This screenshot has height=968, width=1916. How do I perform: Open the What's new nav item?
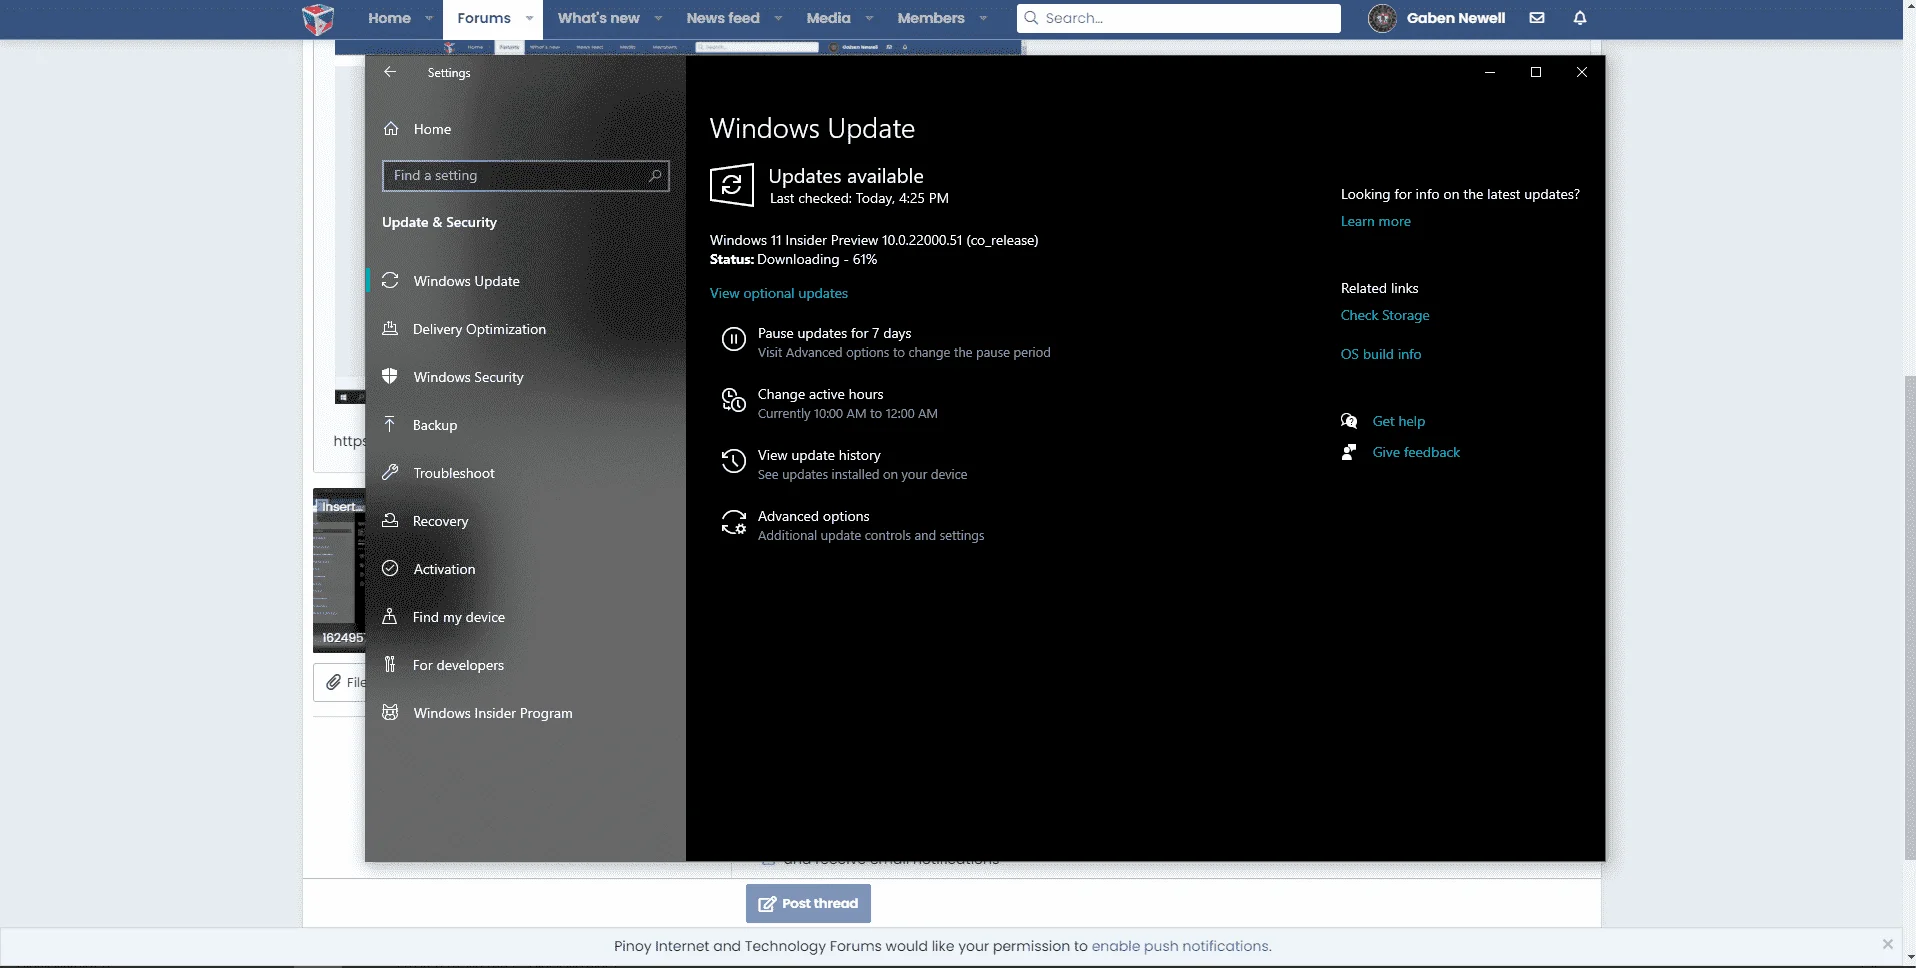coord(598,18)
